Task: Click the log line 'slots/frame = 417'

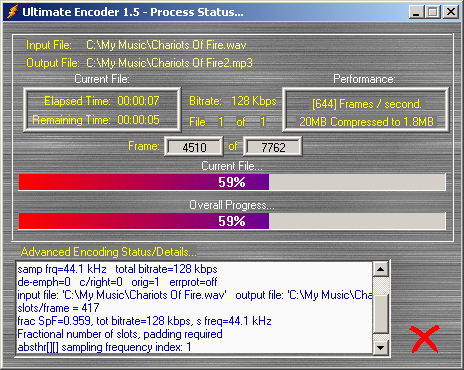Action: [x=58, y=308]
